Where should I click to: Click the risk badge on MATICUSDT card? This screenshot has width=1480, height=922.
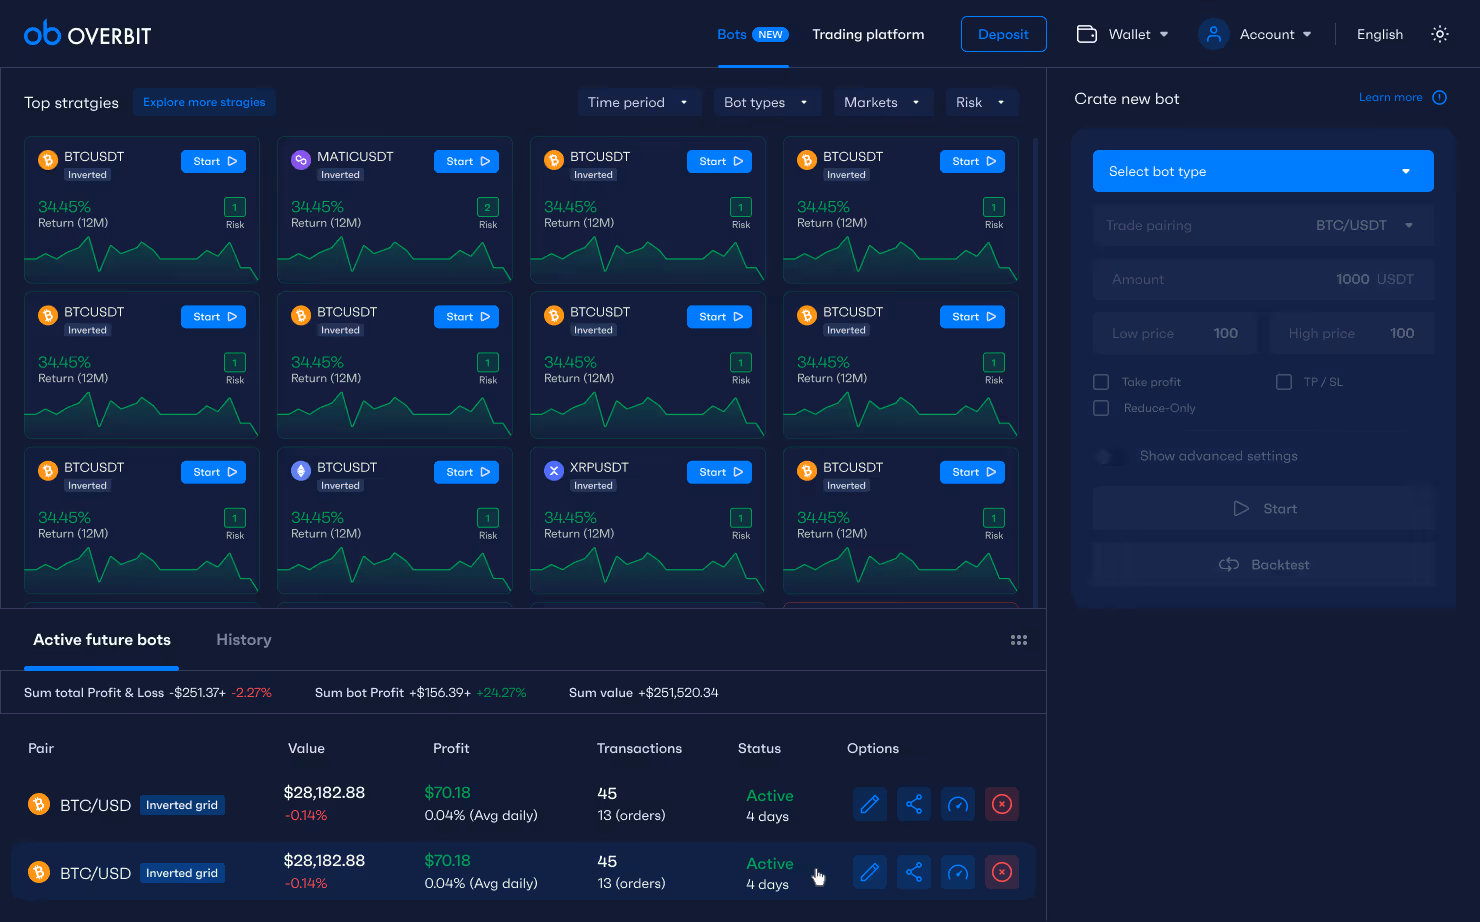click(487, 208)
